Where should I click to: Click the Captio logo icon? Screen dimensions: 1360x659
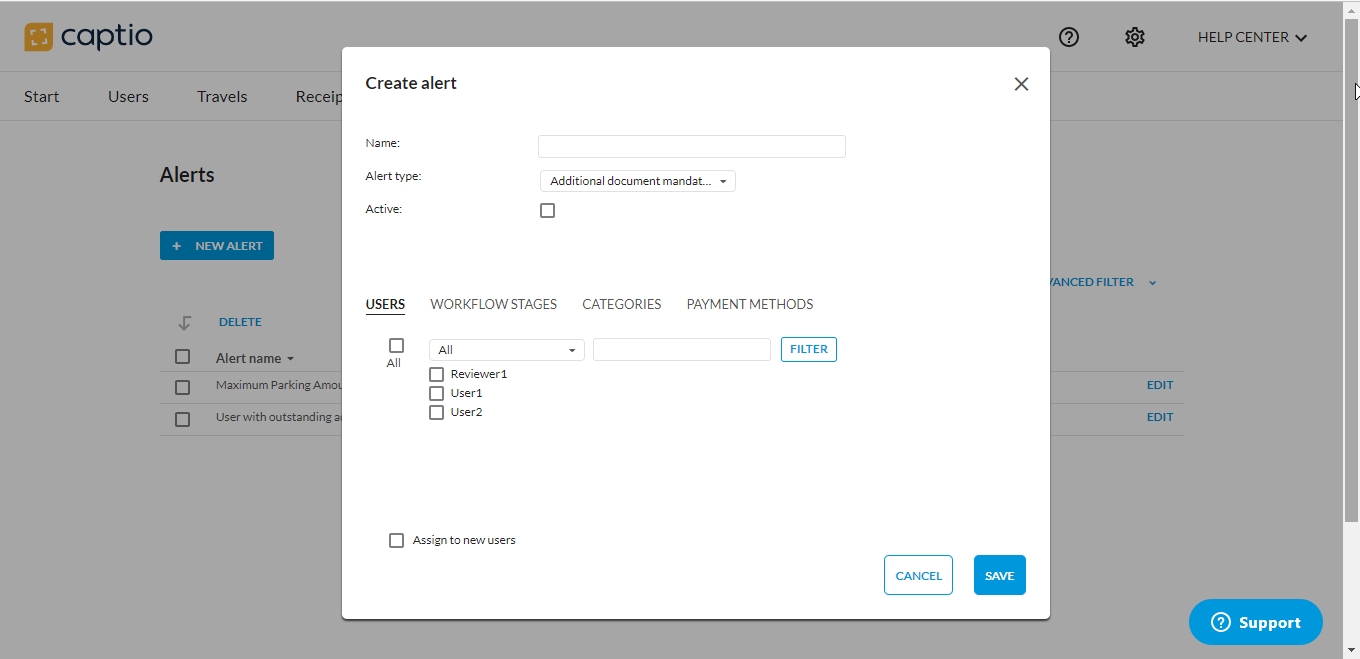(38, 37)
